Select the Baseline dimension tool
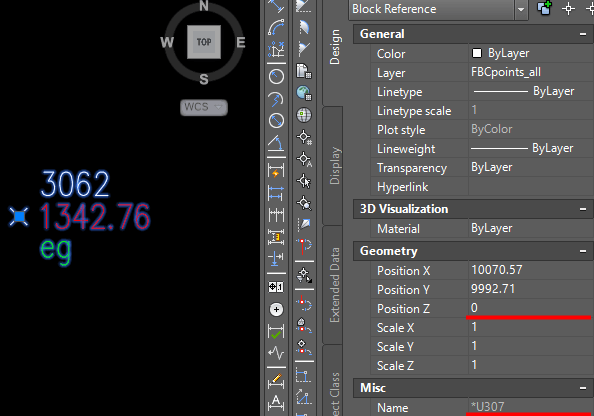594x416 pixels. coord(276,192)
